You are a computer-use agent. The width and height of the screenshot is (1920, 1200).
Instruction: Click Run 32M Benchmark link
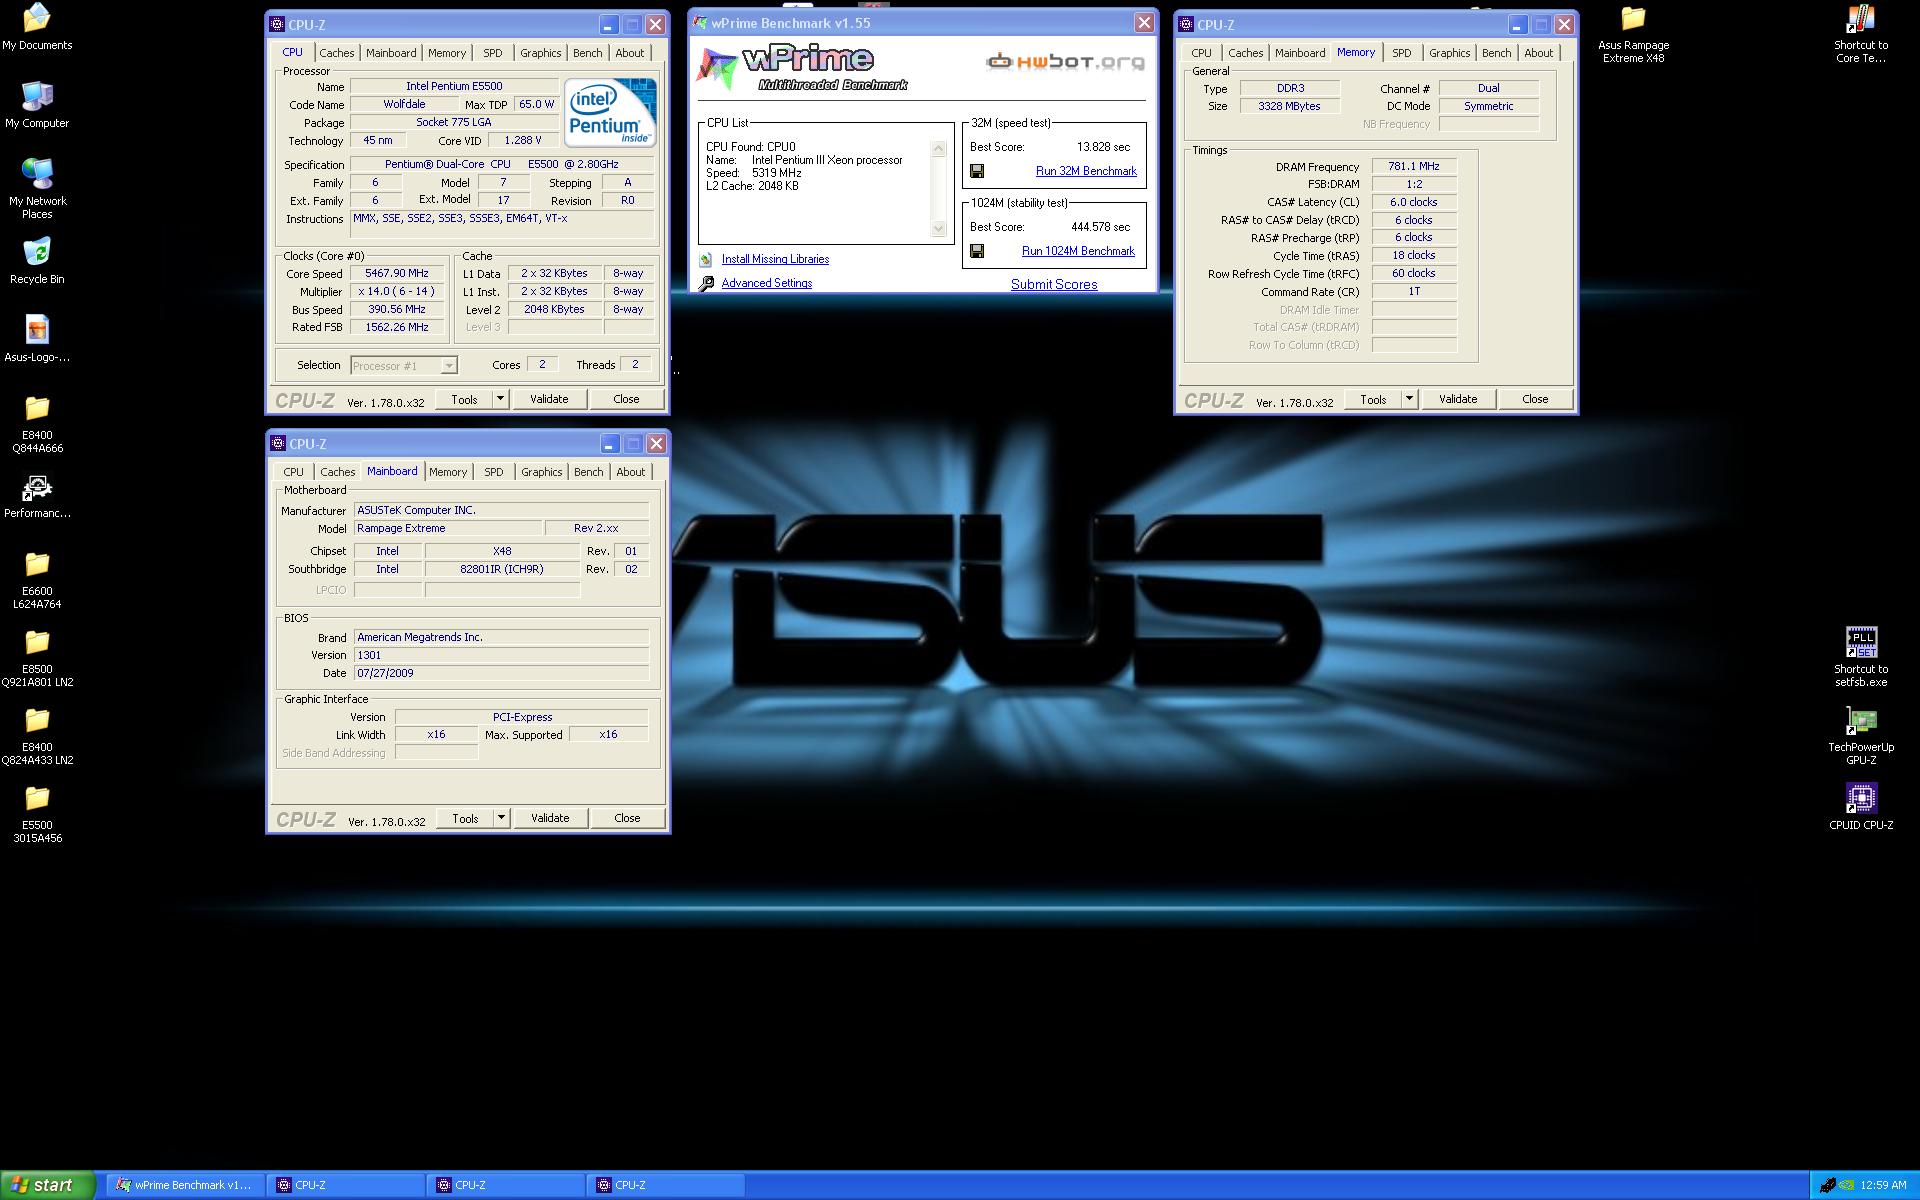1086,171
